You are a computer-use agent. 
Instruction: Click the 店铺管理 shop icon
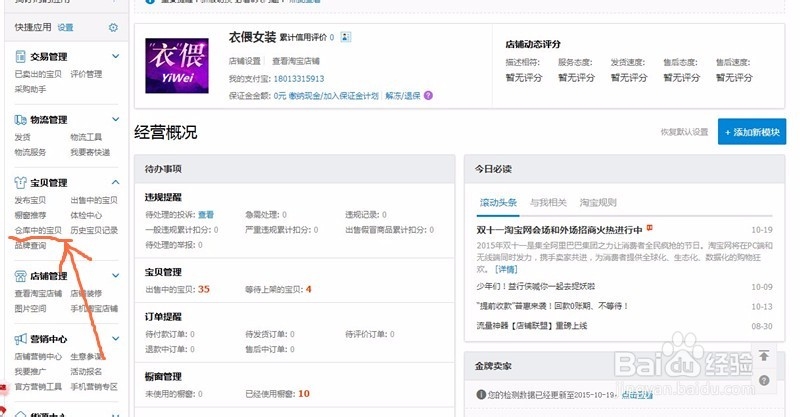coord(20,276)
